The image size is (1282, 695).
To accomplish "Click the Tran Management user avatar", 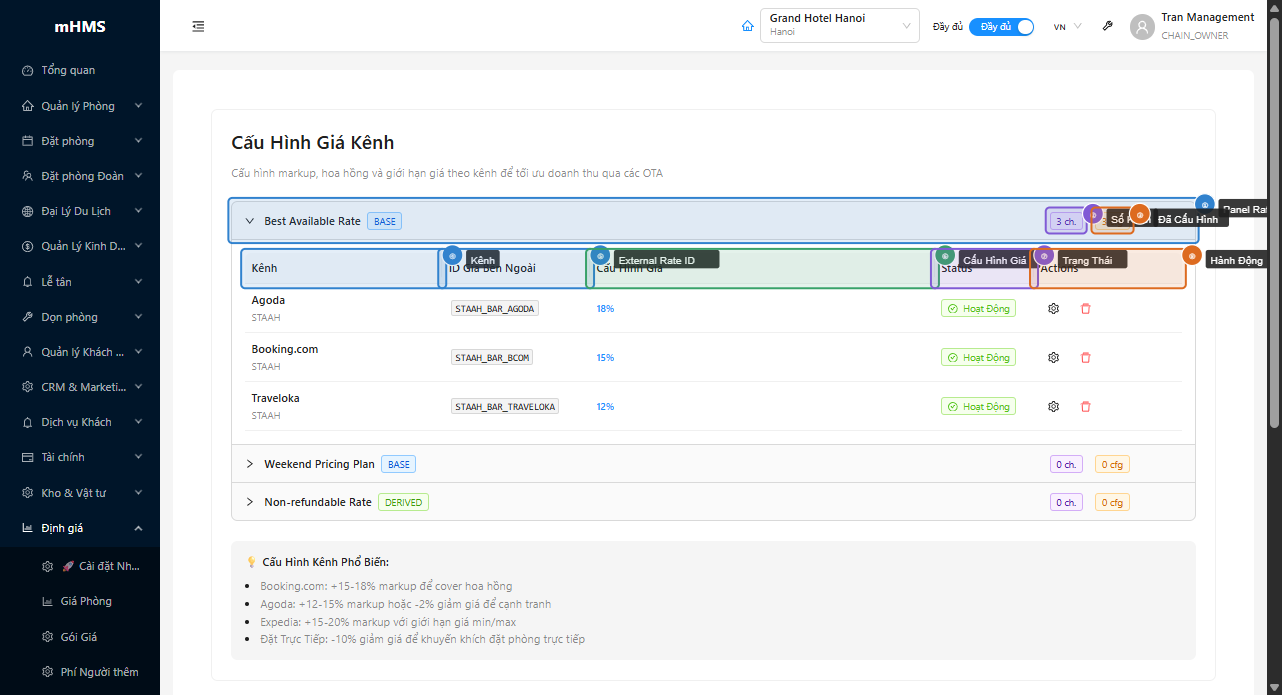I will pyautogui.click(x=1142, y=27).
